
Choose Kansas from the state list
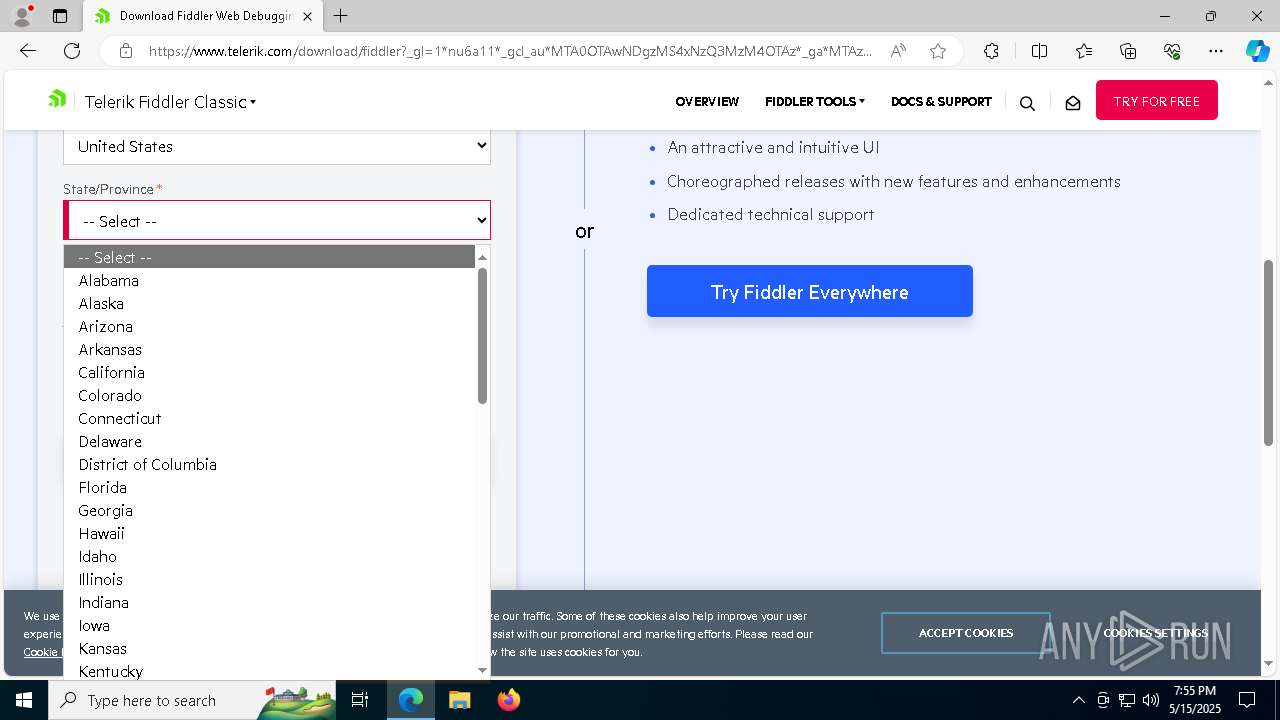[x=269, y=648]
